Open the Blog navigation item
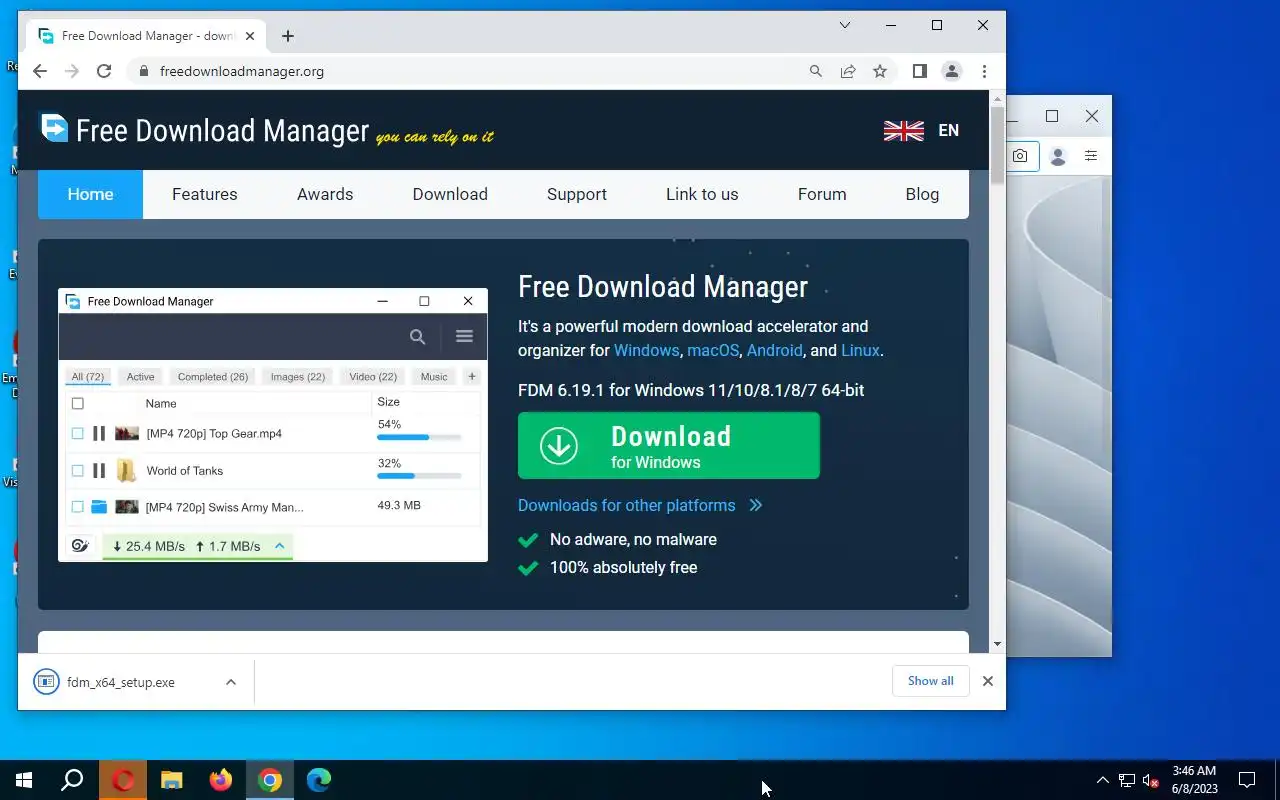 point(922,194)
